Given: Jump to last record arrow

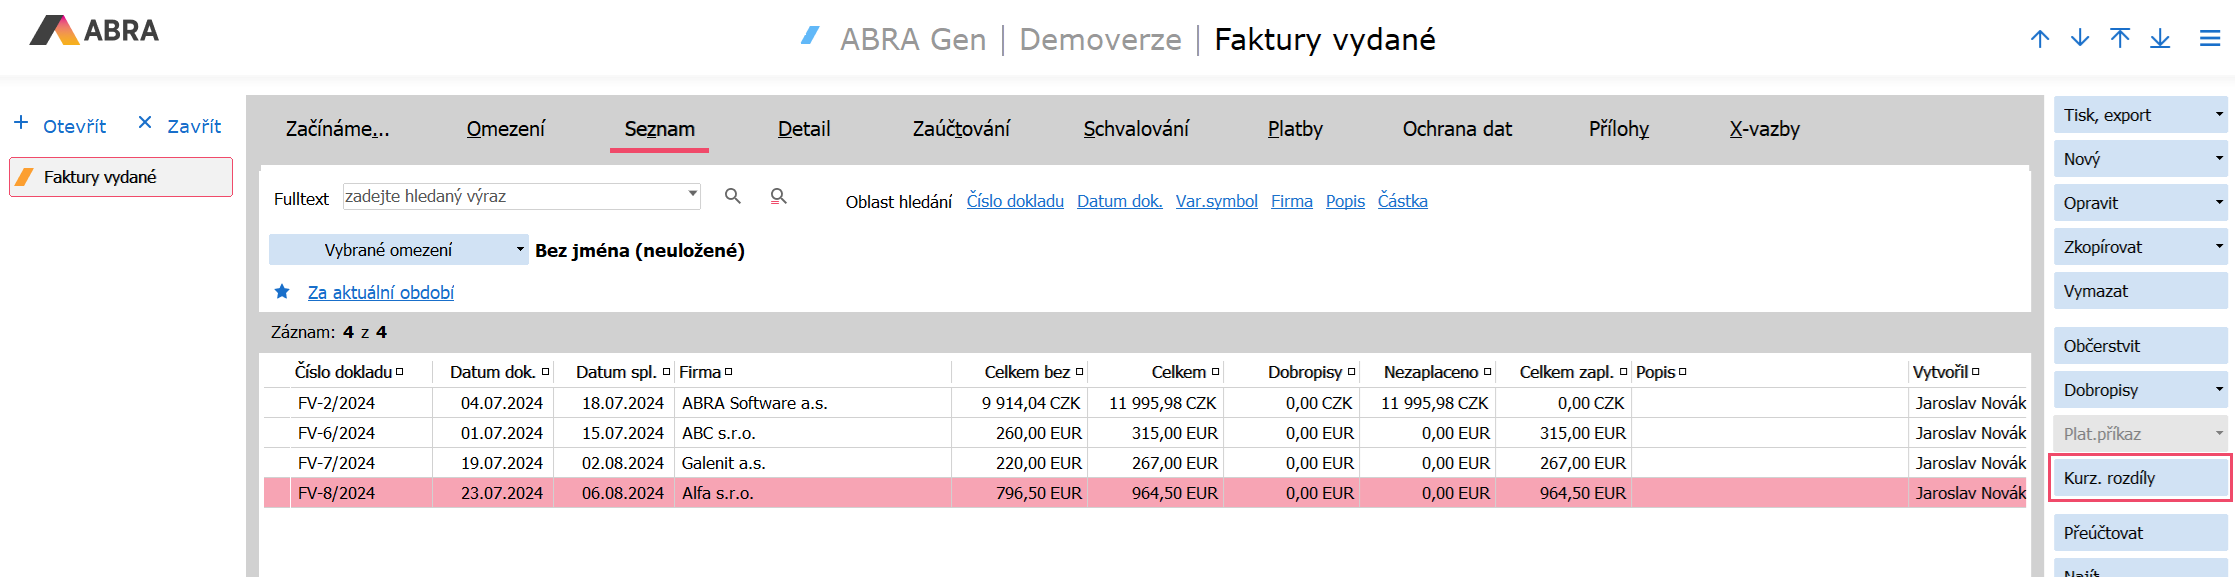Looking at the screenshot, I should click(x=2160, y=39).
